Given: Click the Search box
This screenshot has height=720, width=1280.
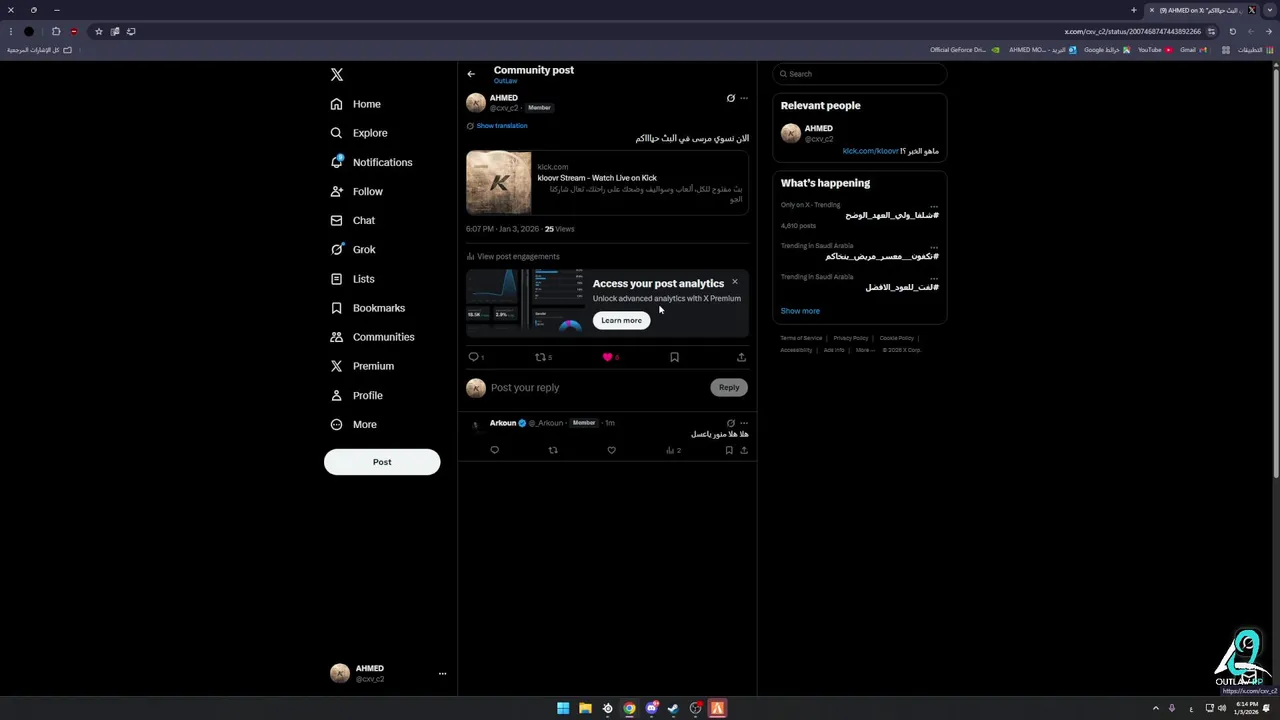Looking at the screenshot, I should pyautogui.click(x=859, y=74).
